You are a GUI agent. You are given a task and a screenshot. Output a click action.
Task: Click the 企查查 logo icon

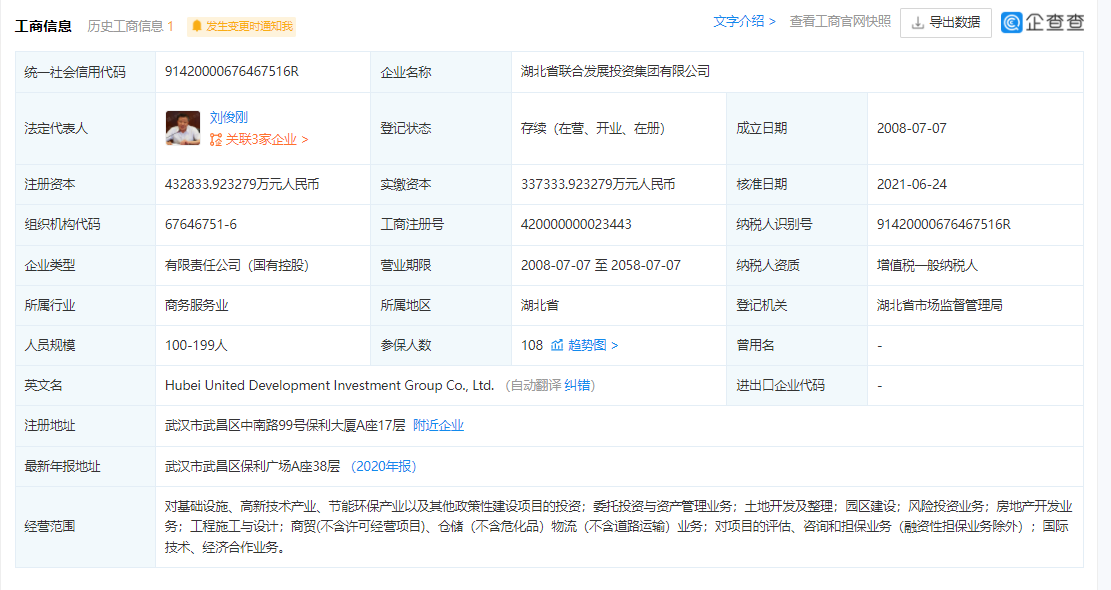[x=1011, y=22]
